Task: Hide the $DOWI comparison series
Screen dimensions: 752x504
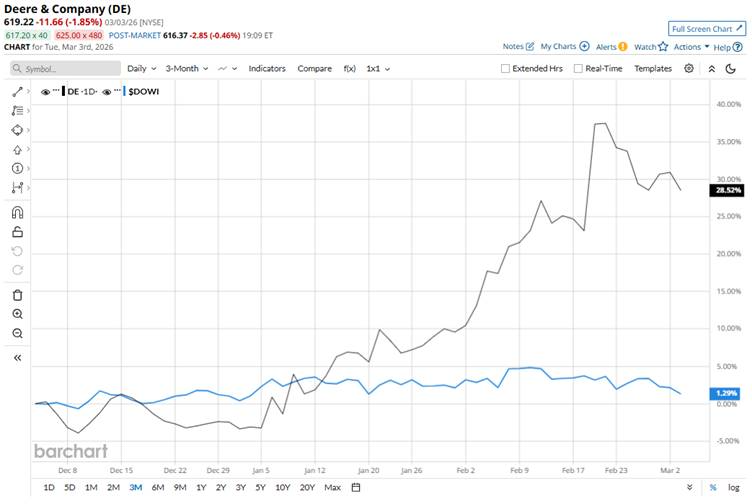Action: [108, 91]
